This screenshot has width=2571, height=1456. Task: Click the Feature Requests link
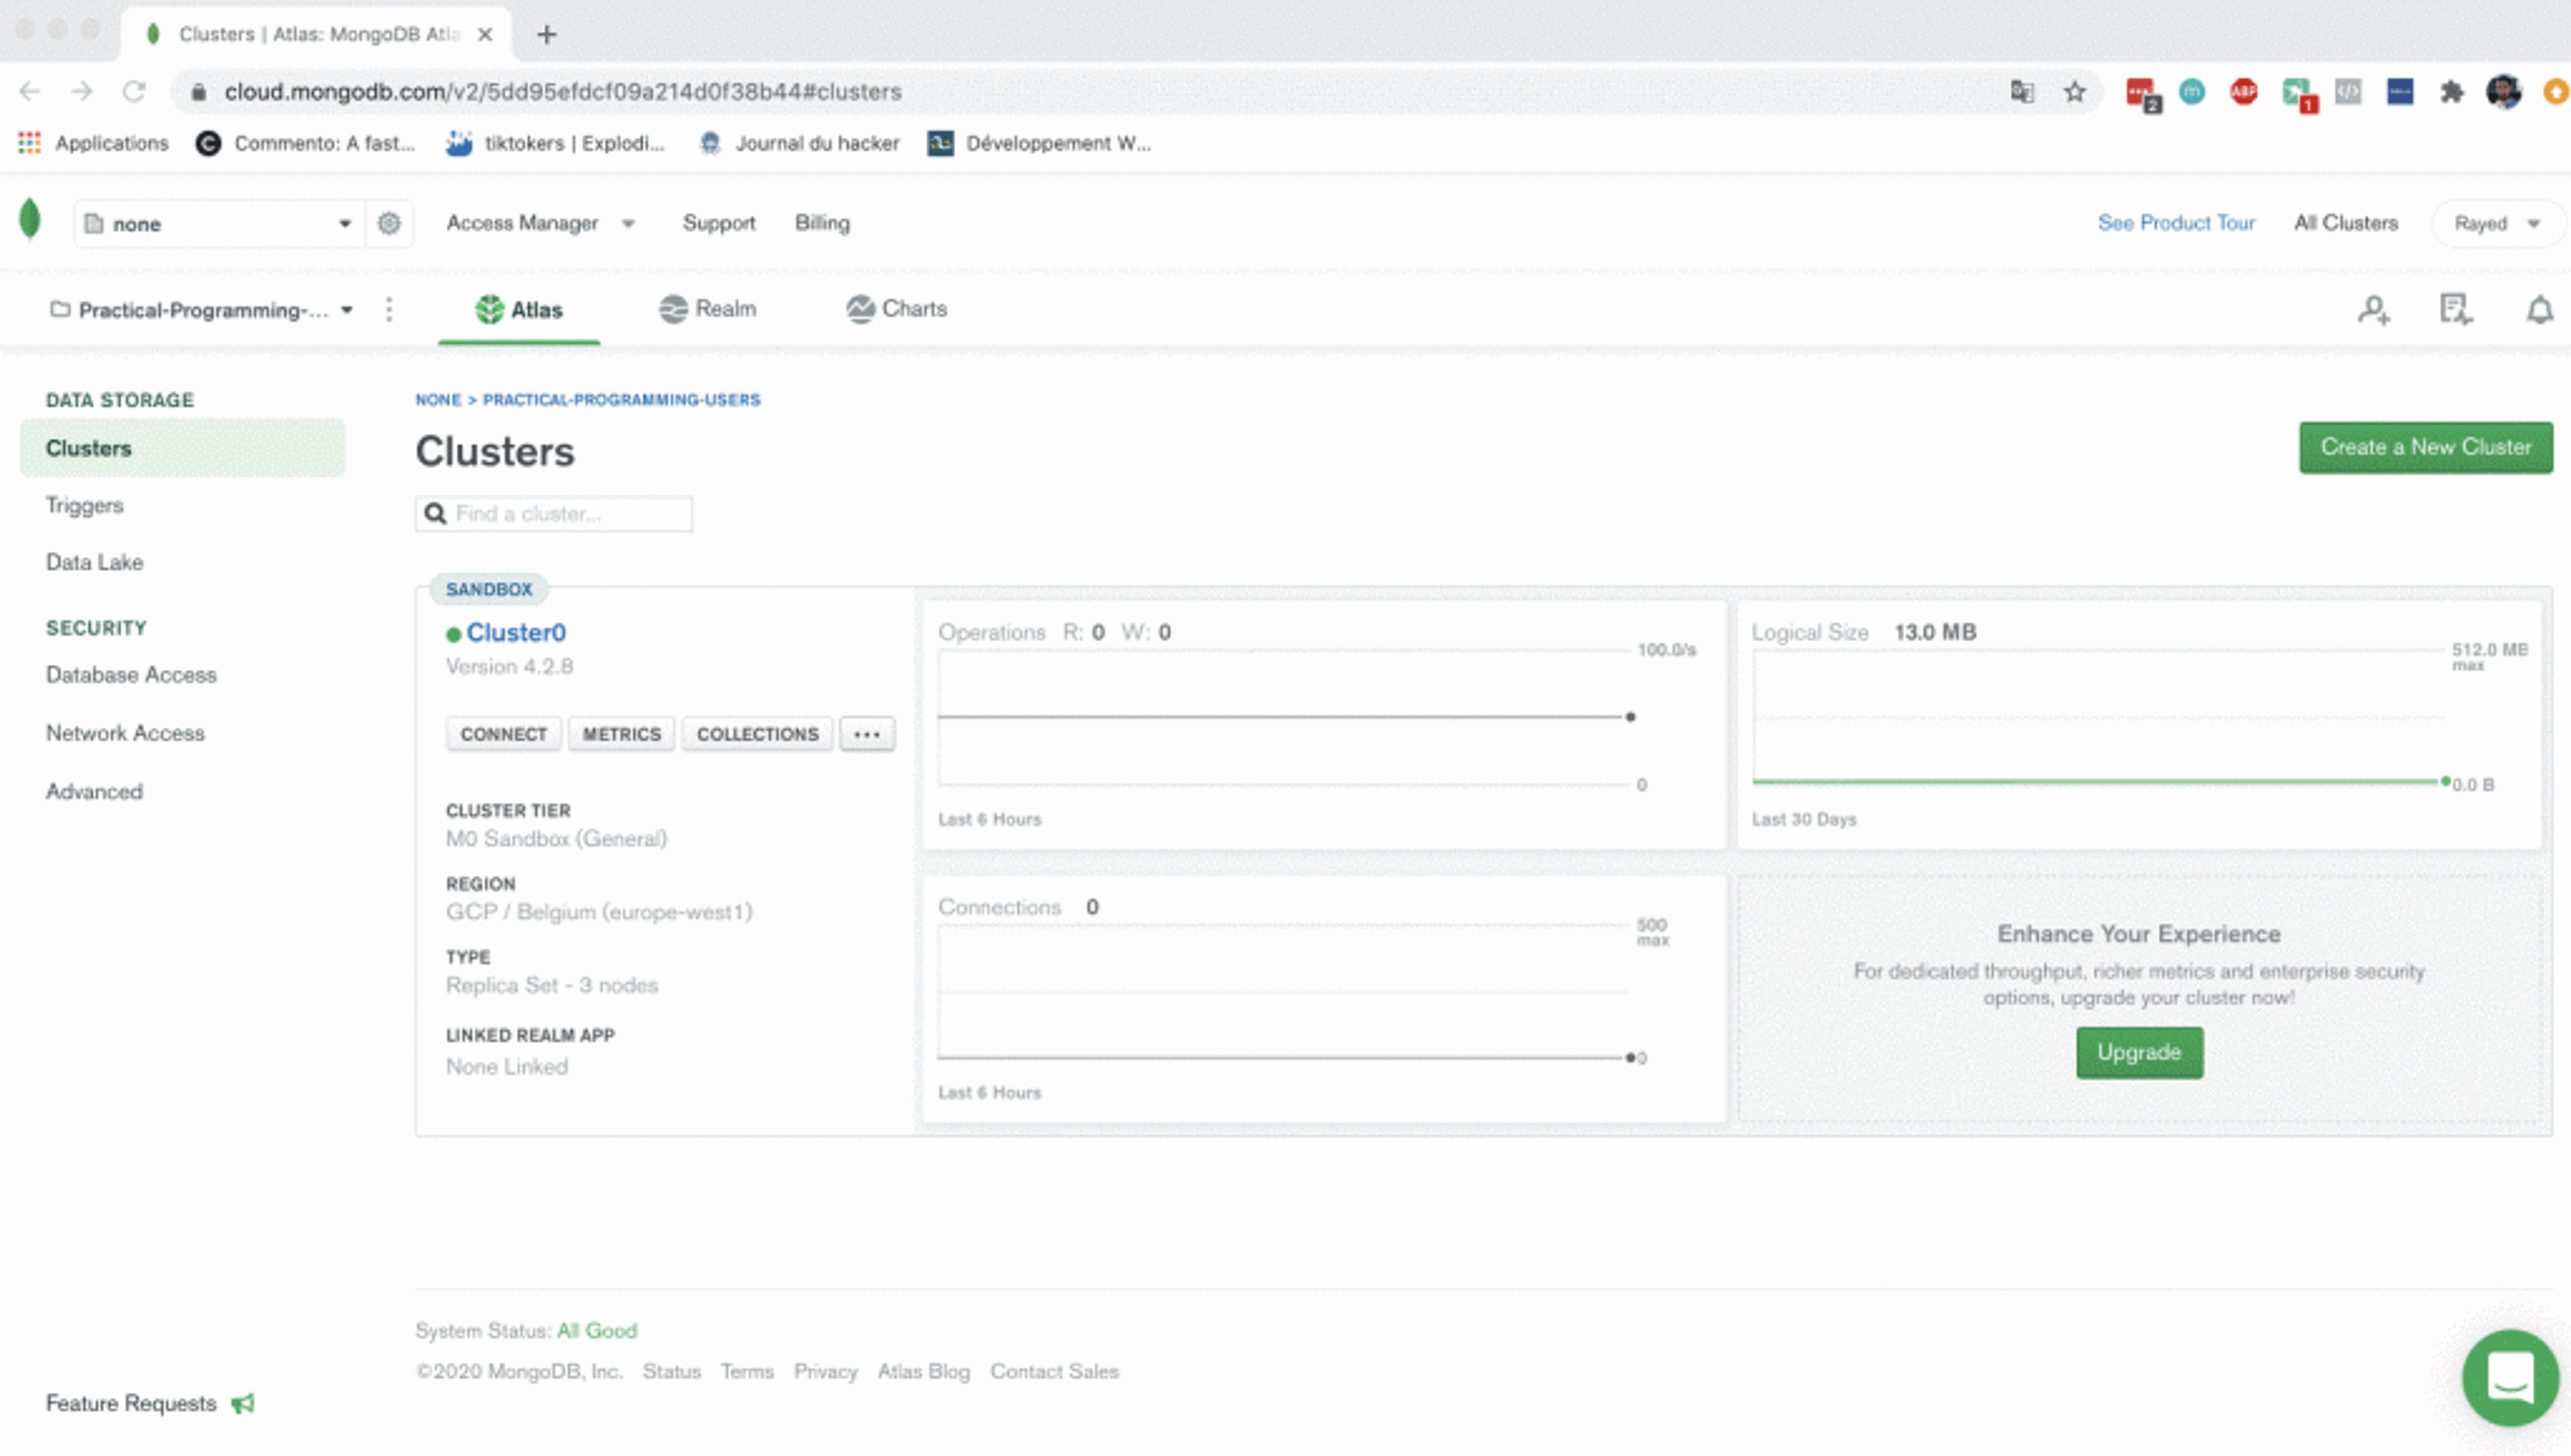coord(131,1404)
